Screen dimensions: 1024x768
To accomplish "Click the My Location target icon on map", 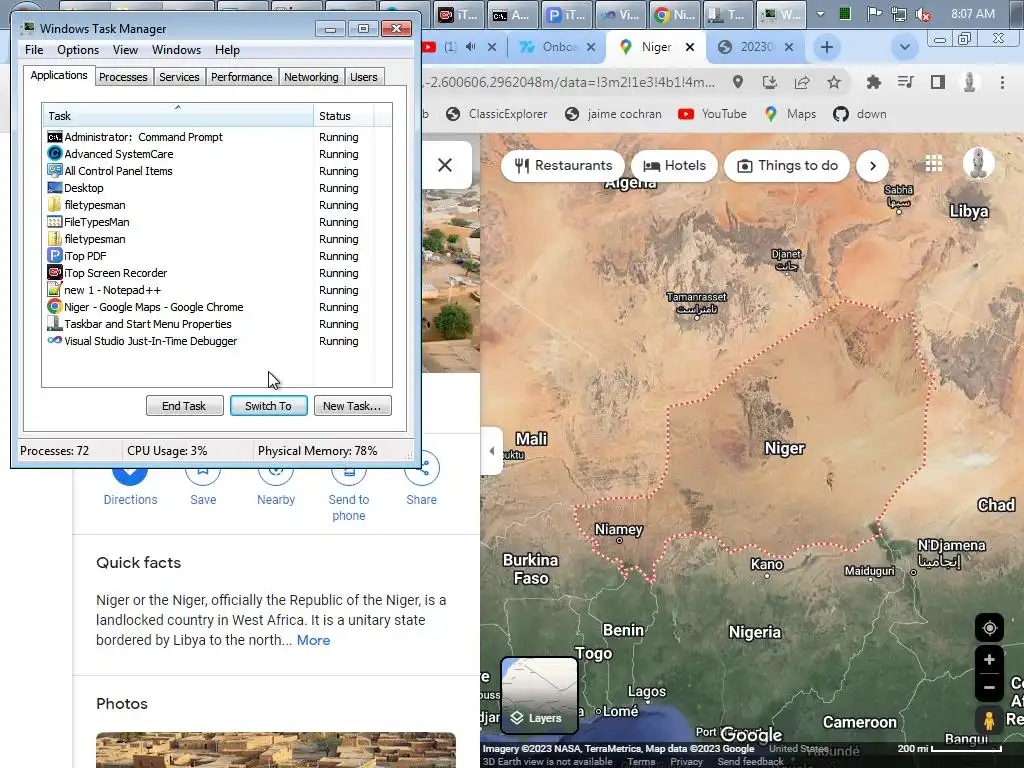I will coord(989,628).
